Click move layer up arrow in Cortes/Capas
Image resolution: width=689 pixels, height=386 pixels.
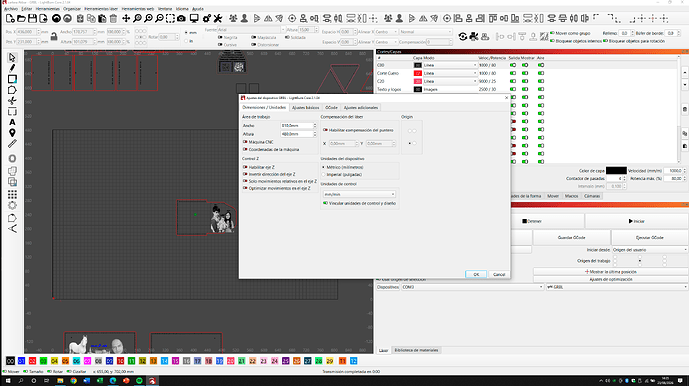pyautogui.click(x=685, y=72)
